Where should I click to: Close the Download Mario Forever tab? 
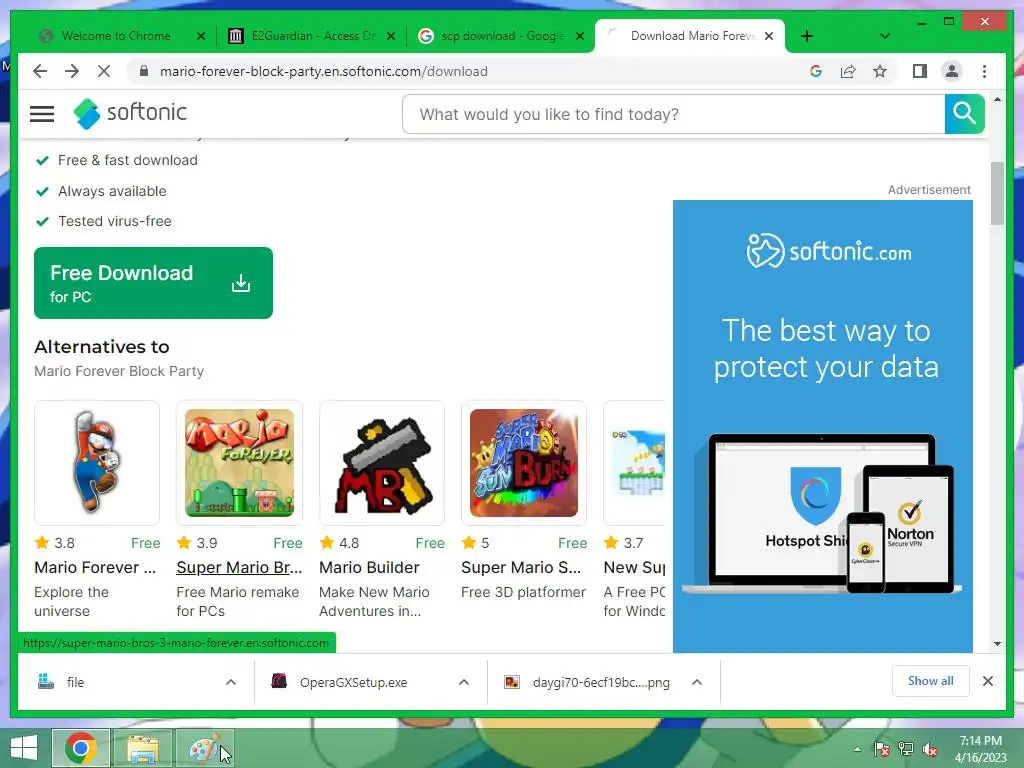769,36
